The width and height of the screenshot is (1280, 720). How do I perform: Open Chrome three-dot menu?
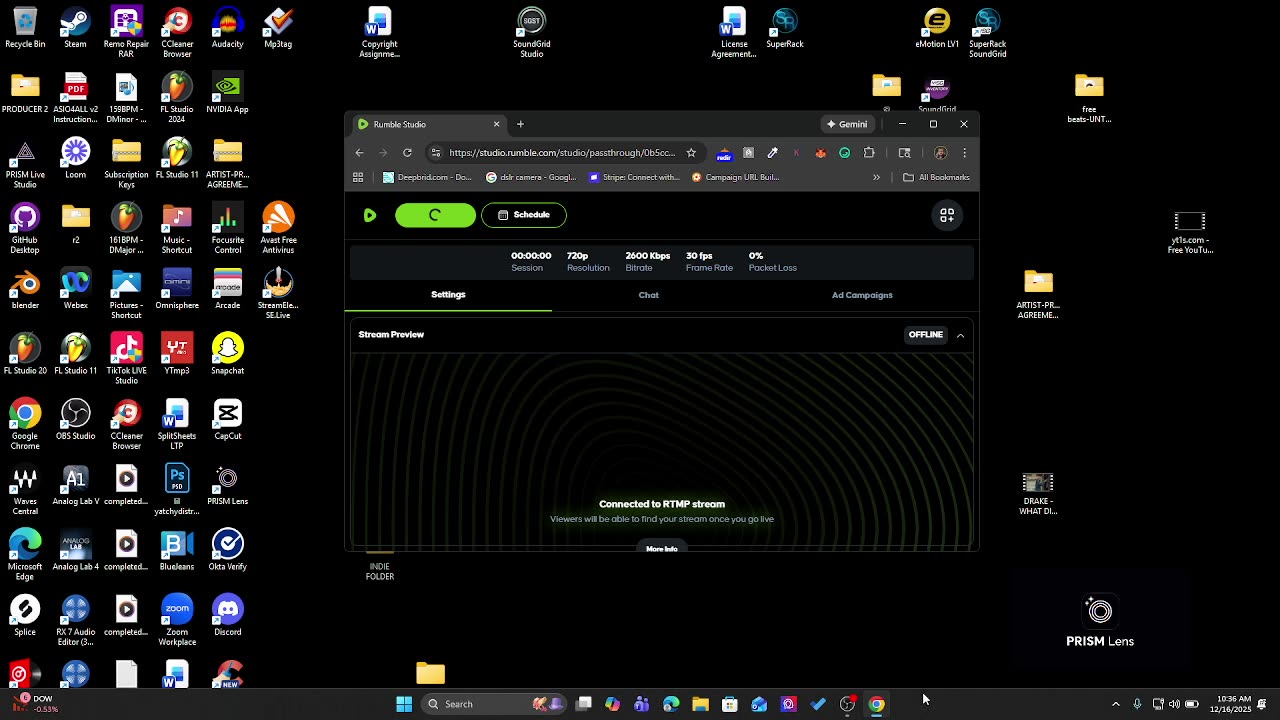964,153
